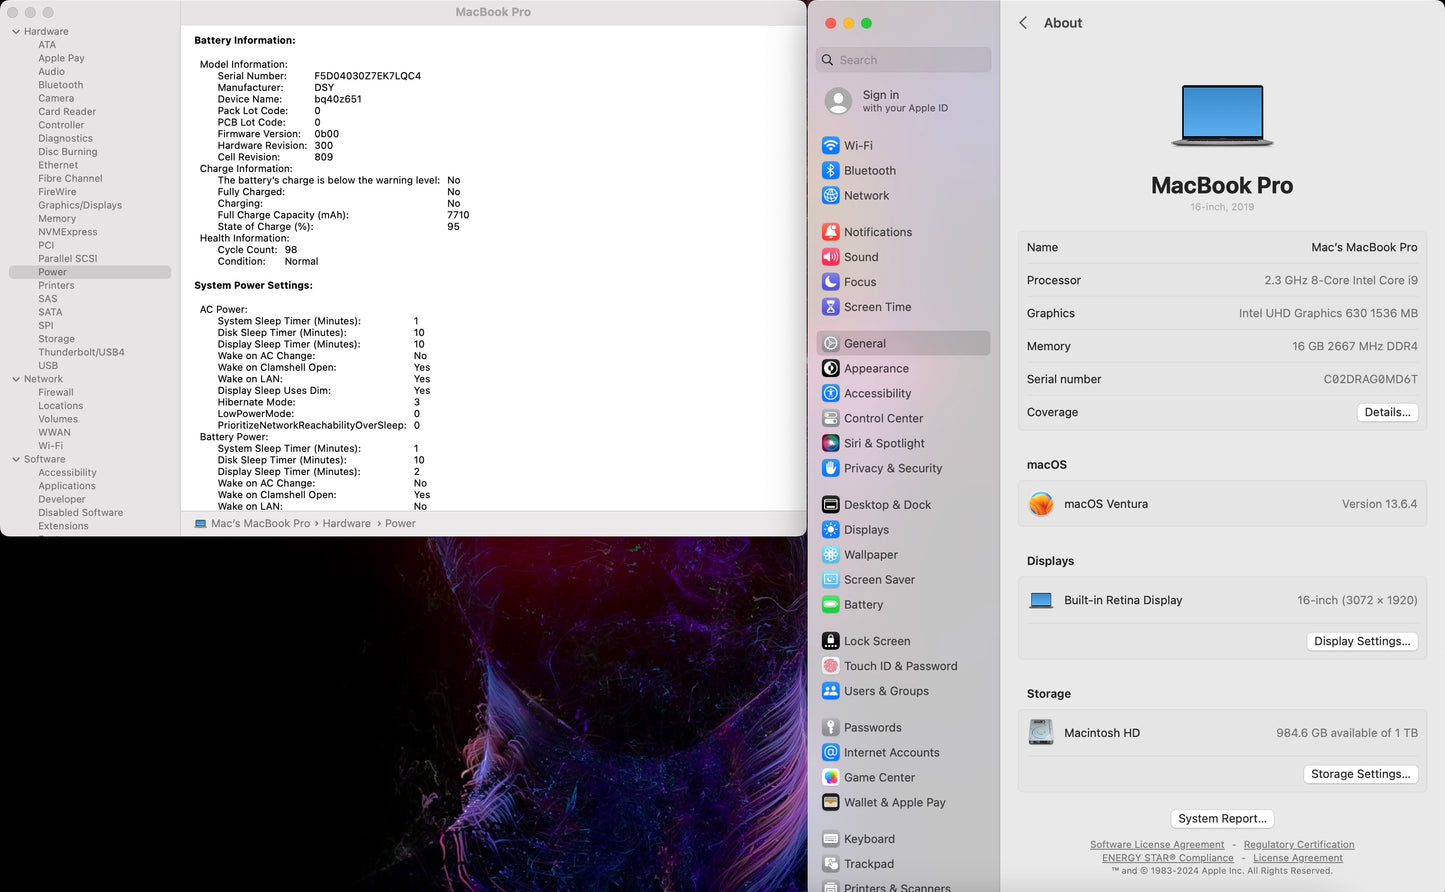Click the Battery icon in sidebar
Screen dimensions: 1445x892
point(830,604)
